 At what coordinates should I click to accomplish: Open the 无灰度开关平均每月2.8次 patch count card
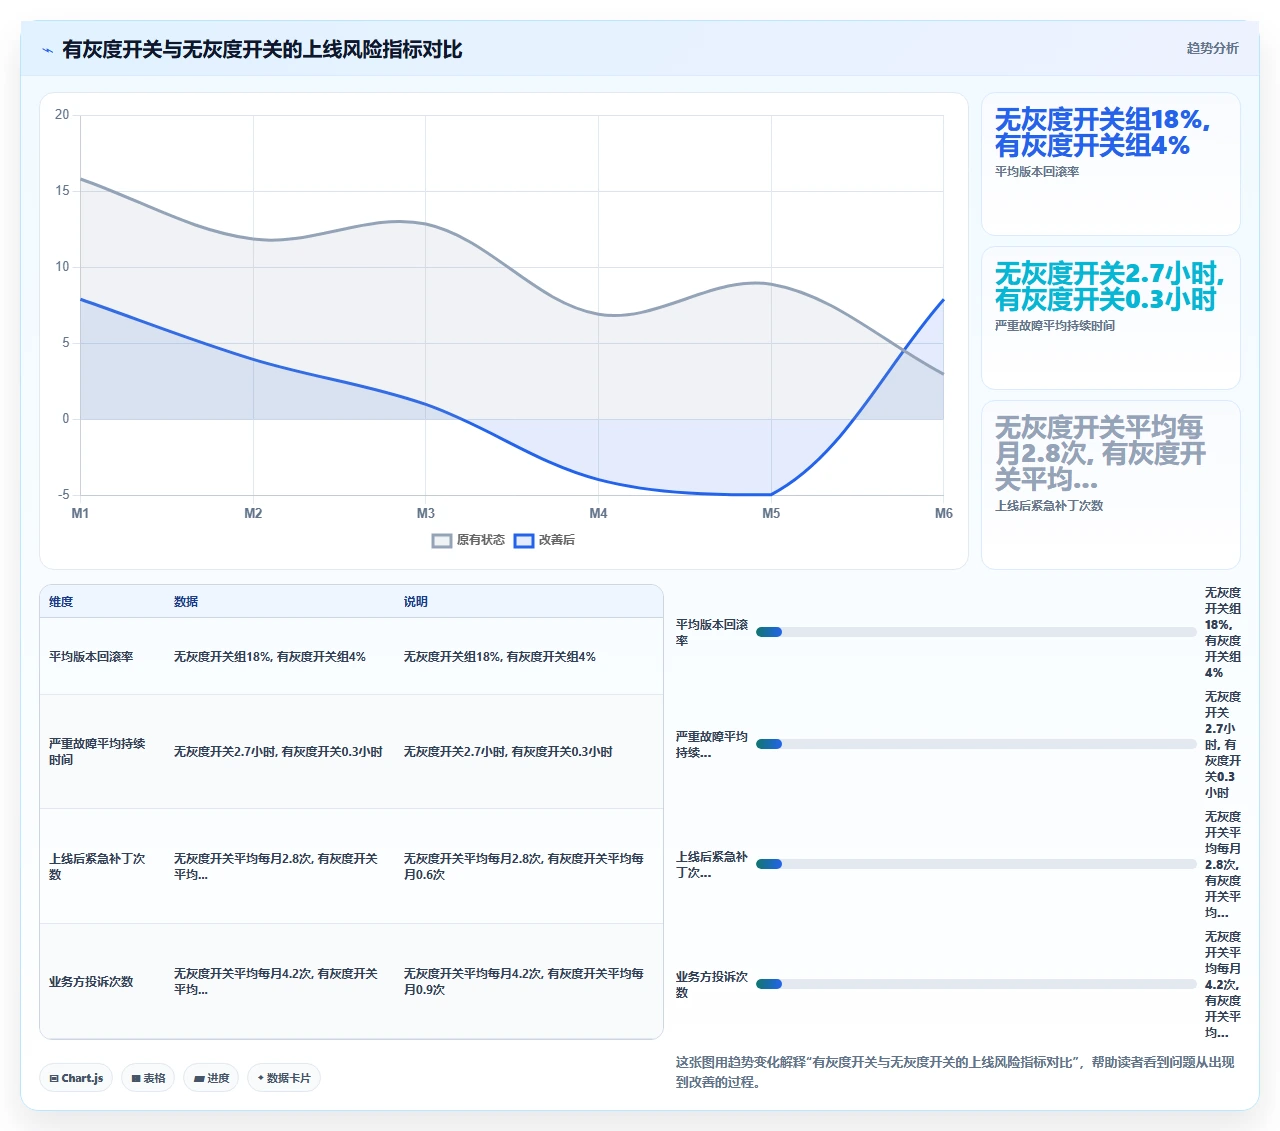[1110, 485]
